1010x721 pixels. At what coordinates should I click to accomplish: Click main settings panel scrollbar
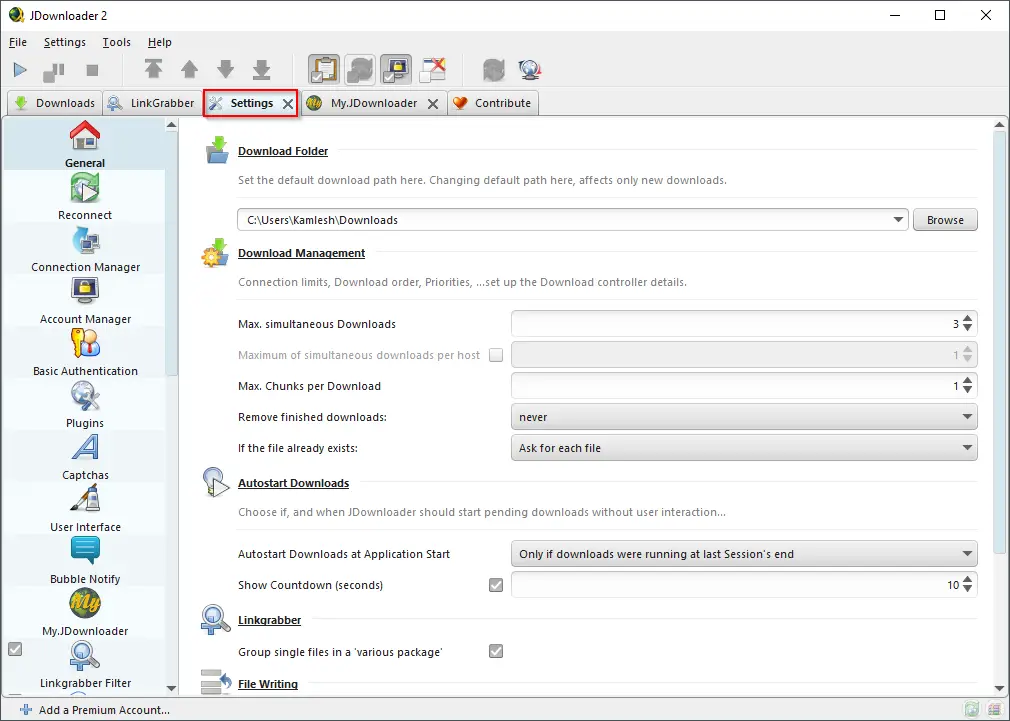[x=999, y=342]
